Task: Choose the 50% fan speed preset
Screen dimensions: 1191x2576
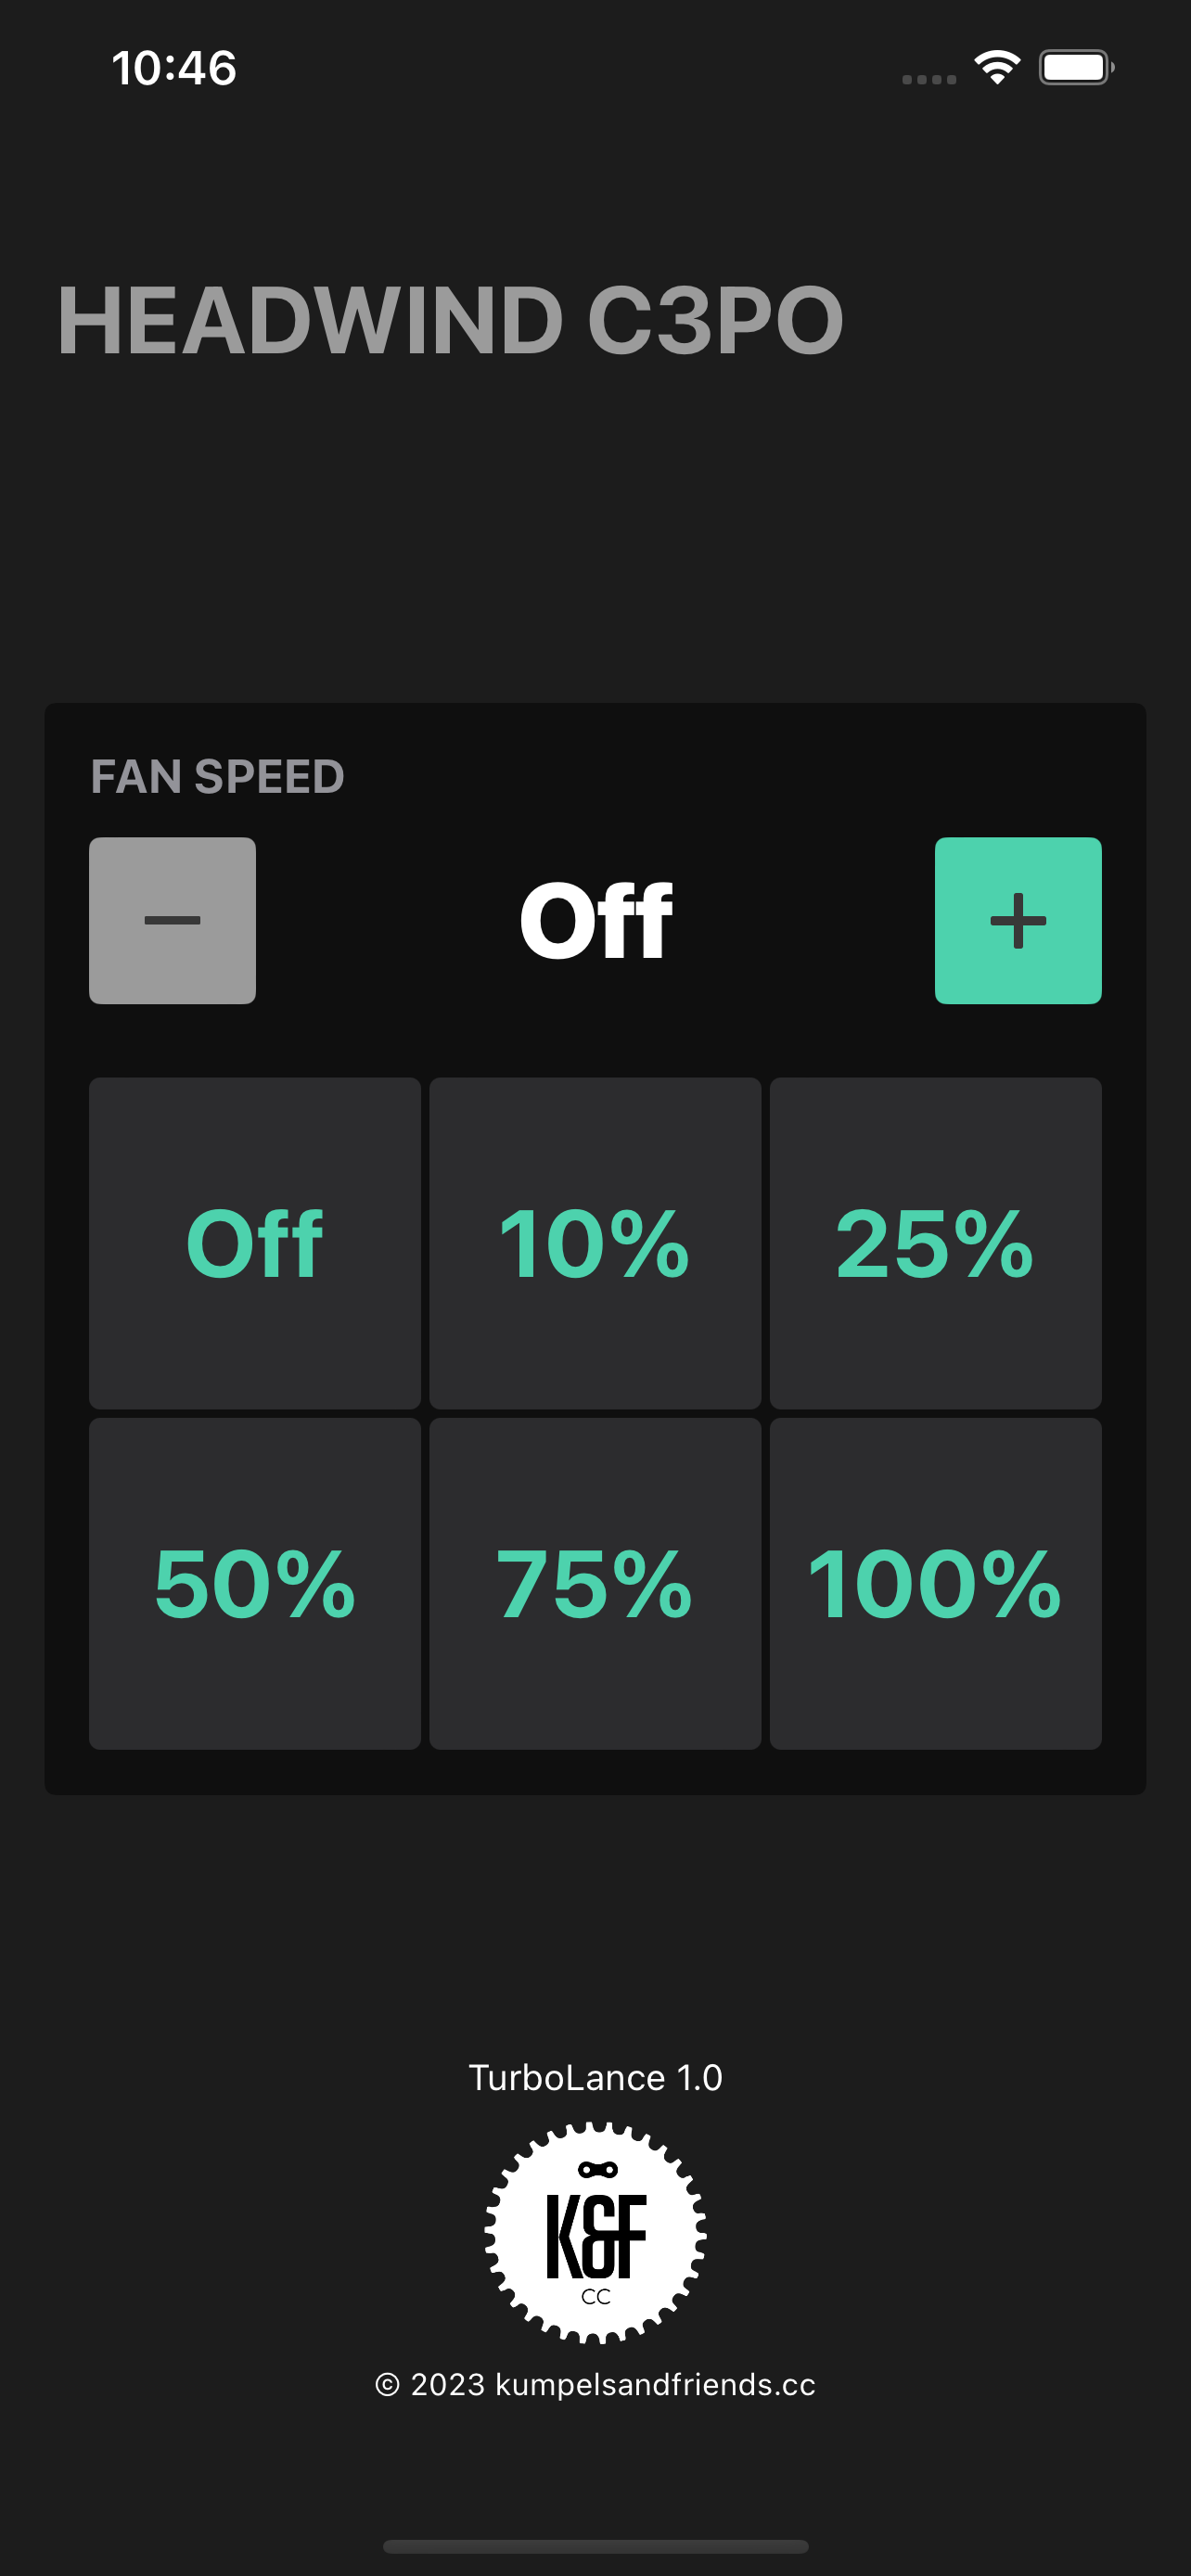Action: pos(255,1583)
